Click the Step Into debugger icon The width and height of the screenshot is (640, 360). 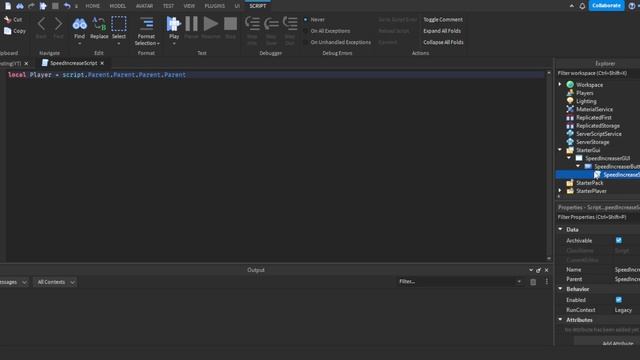click(252, 24)
